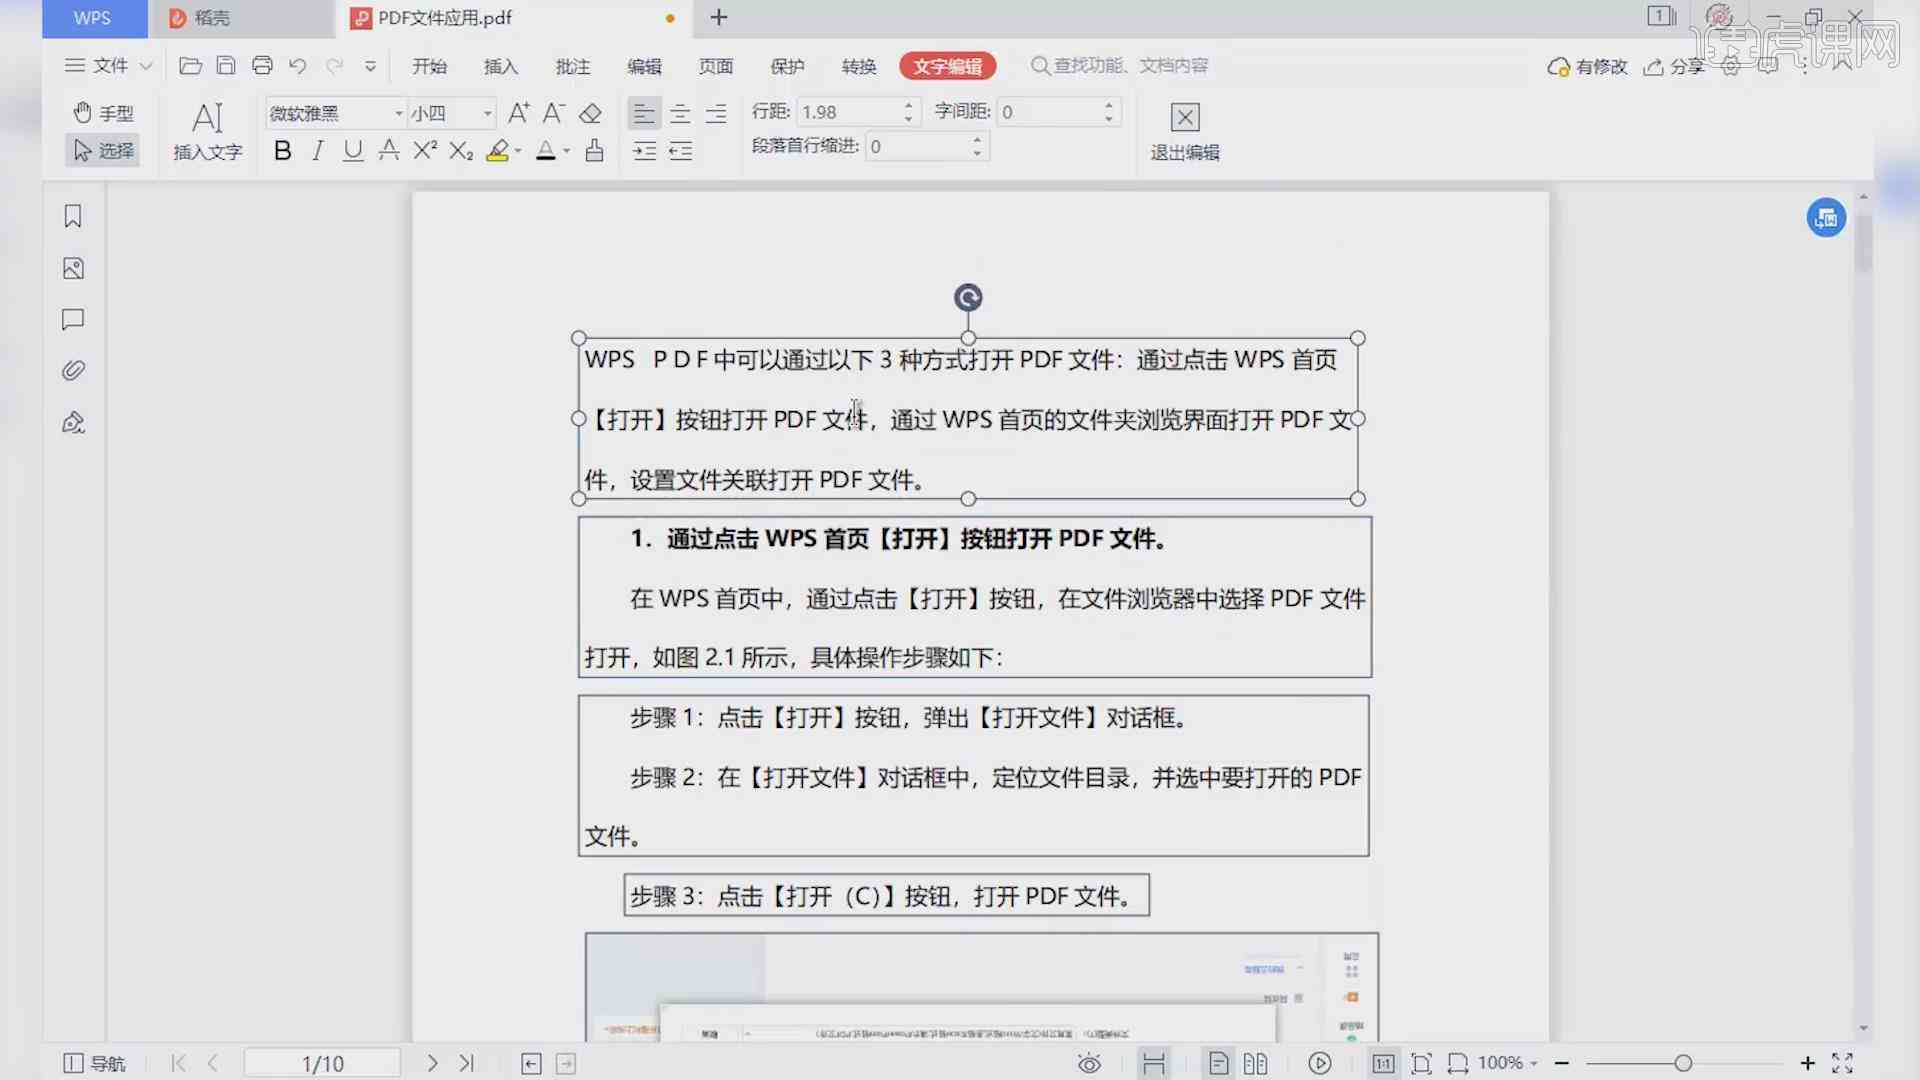Open the 保护 tab
1920x1080 pixels.
[788, 66]
